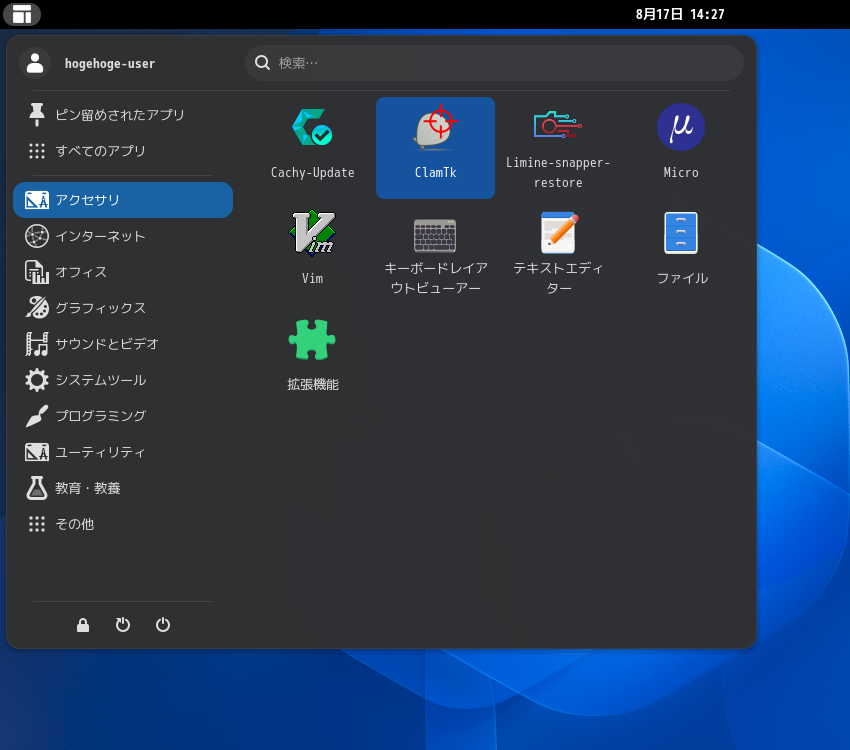This screenshot has width=850, height=750.
Task: Click the hogehoge-user avatar icon
Action: click(35, 63)
